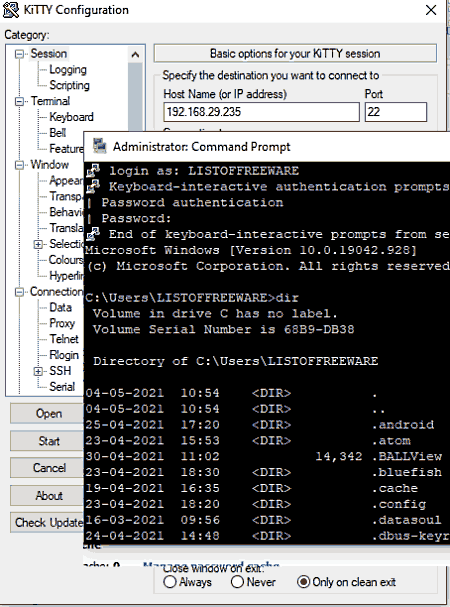Click the .BALLView file entry
The width and height of the screenshot is (450, 607).
[x=407, y=456]
